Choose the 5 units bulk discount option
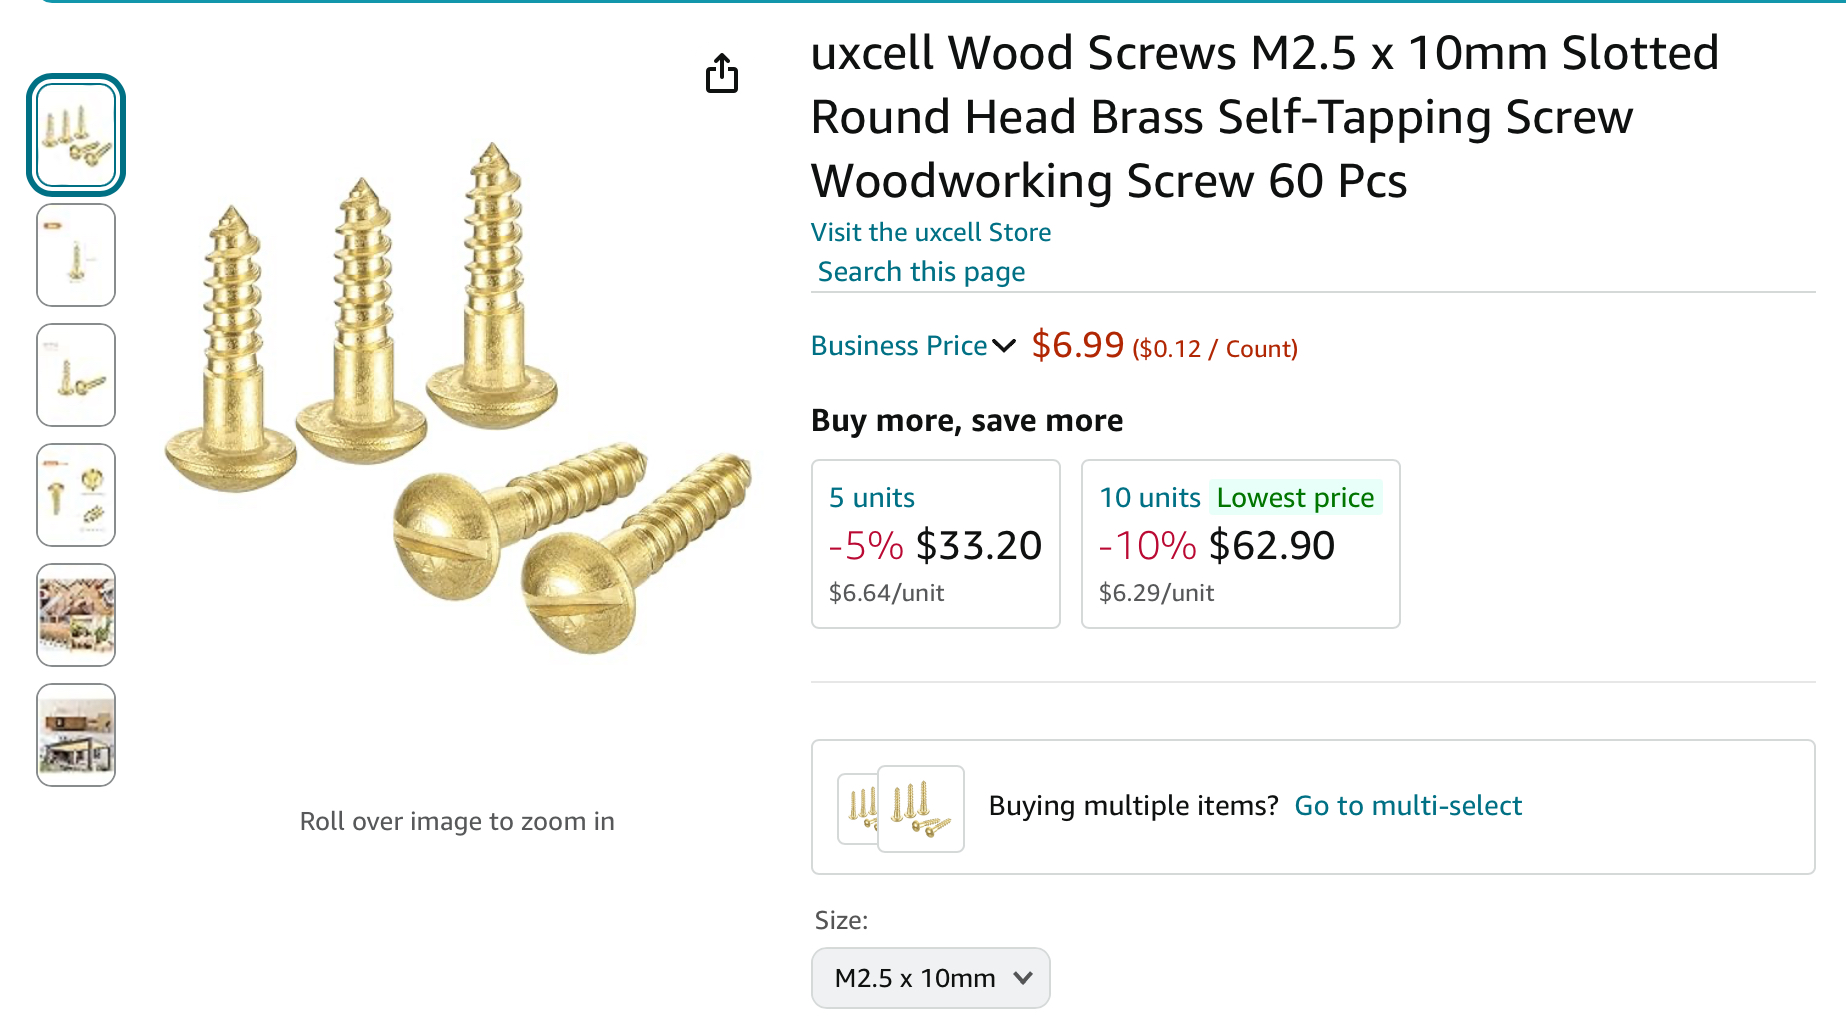Image resolution: width=1846 pixels, height=1035 pixels. [935, 544]
